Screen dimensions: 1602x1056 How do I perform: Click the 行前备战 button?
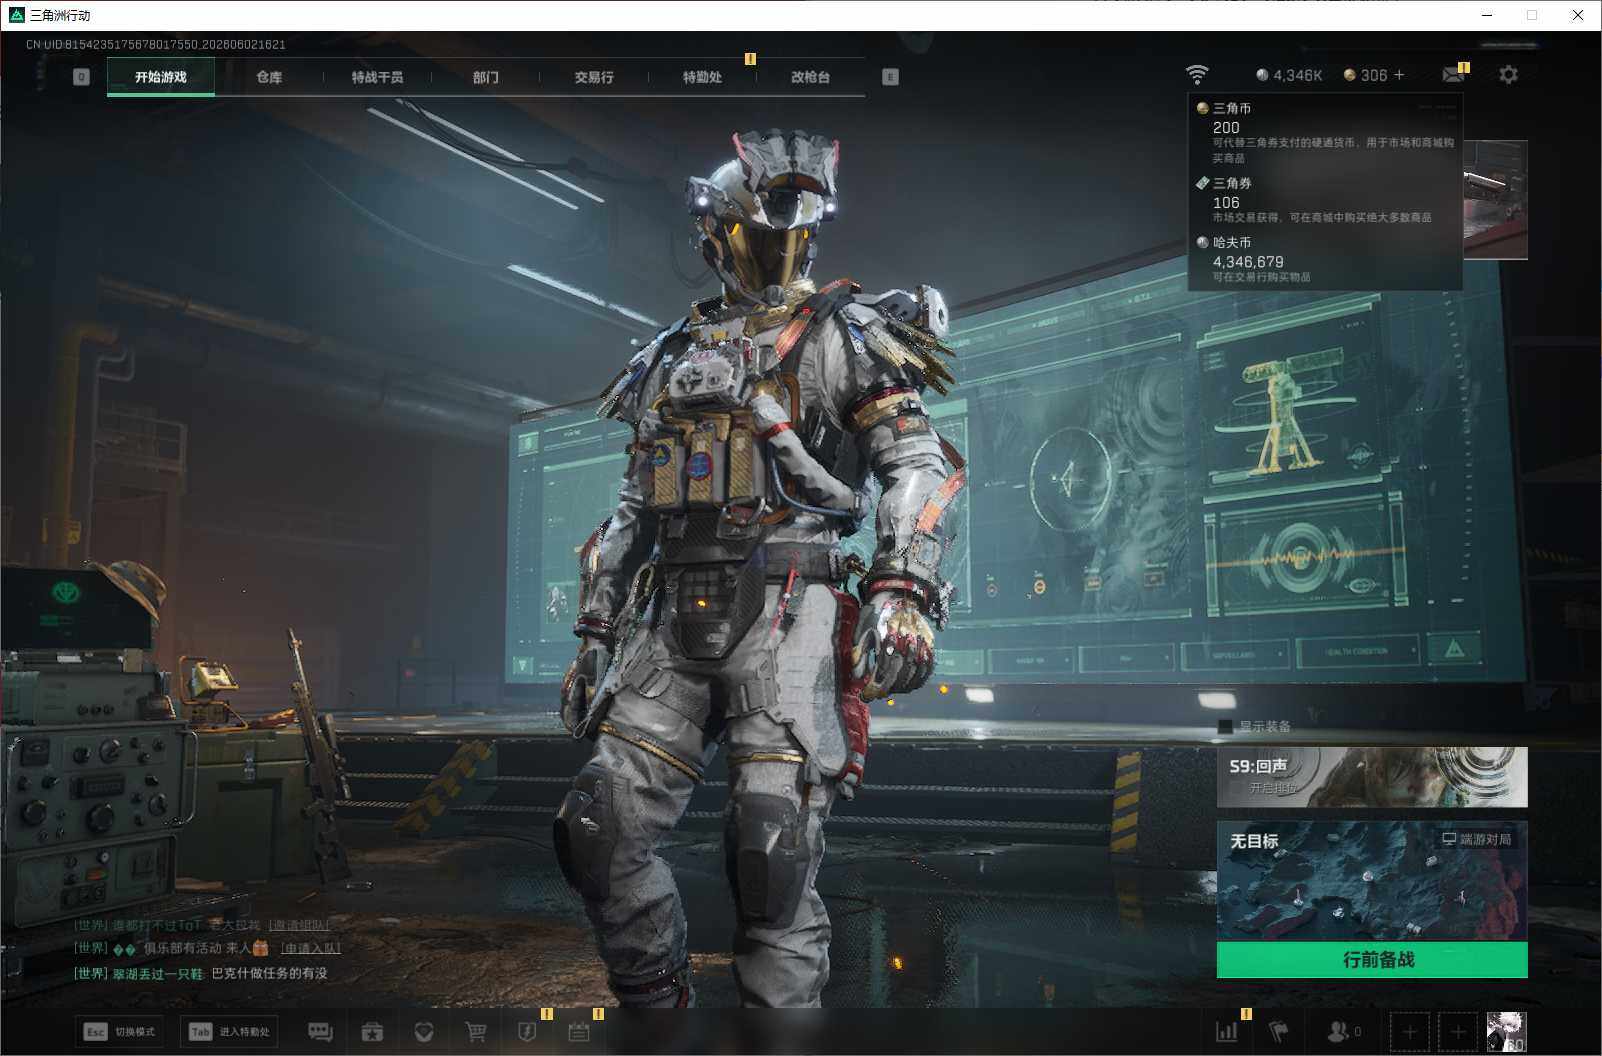click(x=1372, y=960)
